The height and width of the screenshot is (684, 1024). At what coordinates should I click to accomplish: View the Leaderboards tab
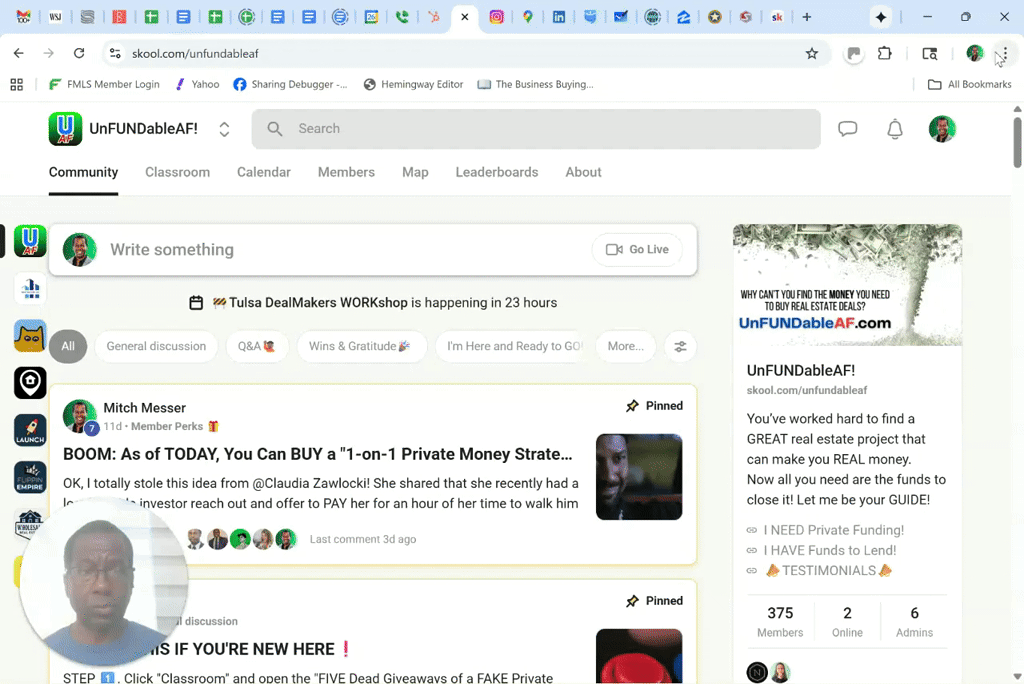[x=497, y=172]
